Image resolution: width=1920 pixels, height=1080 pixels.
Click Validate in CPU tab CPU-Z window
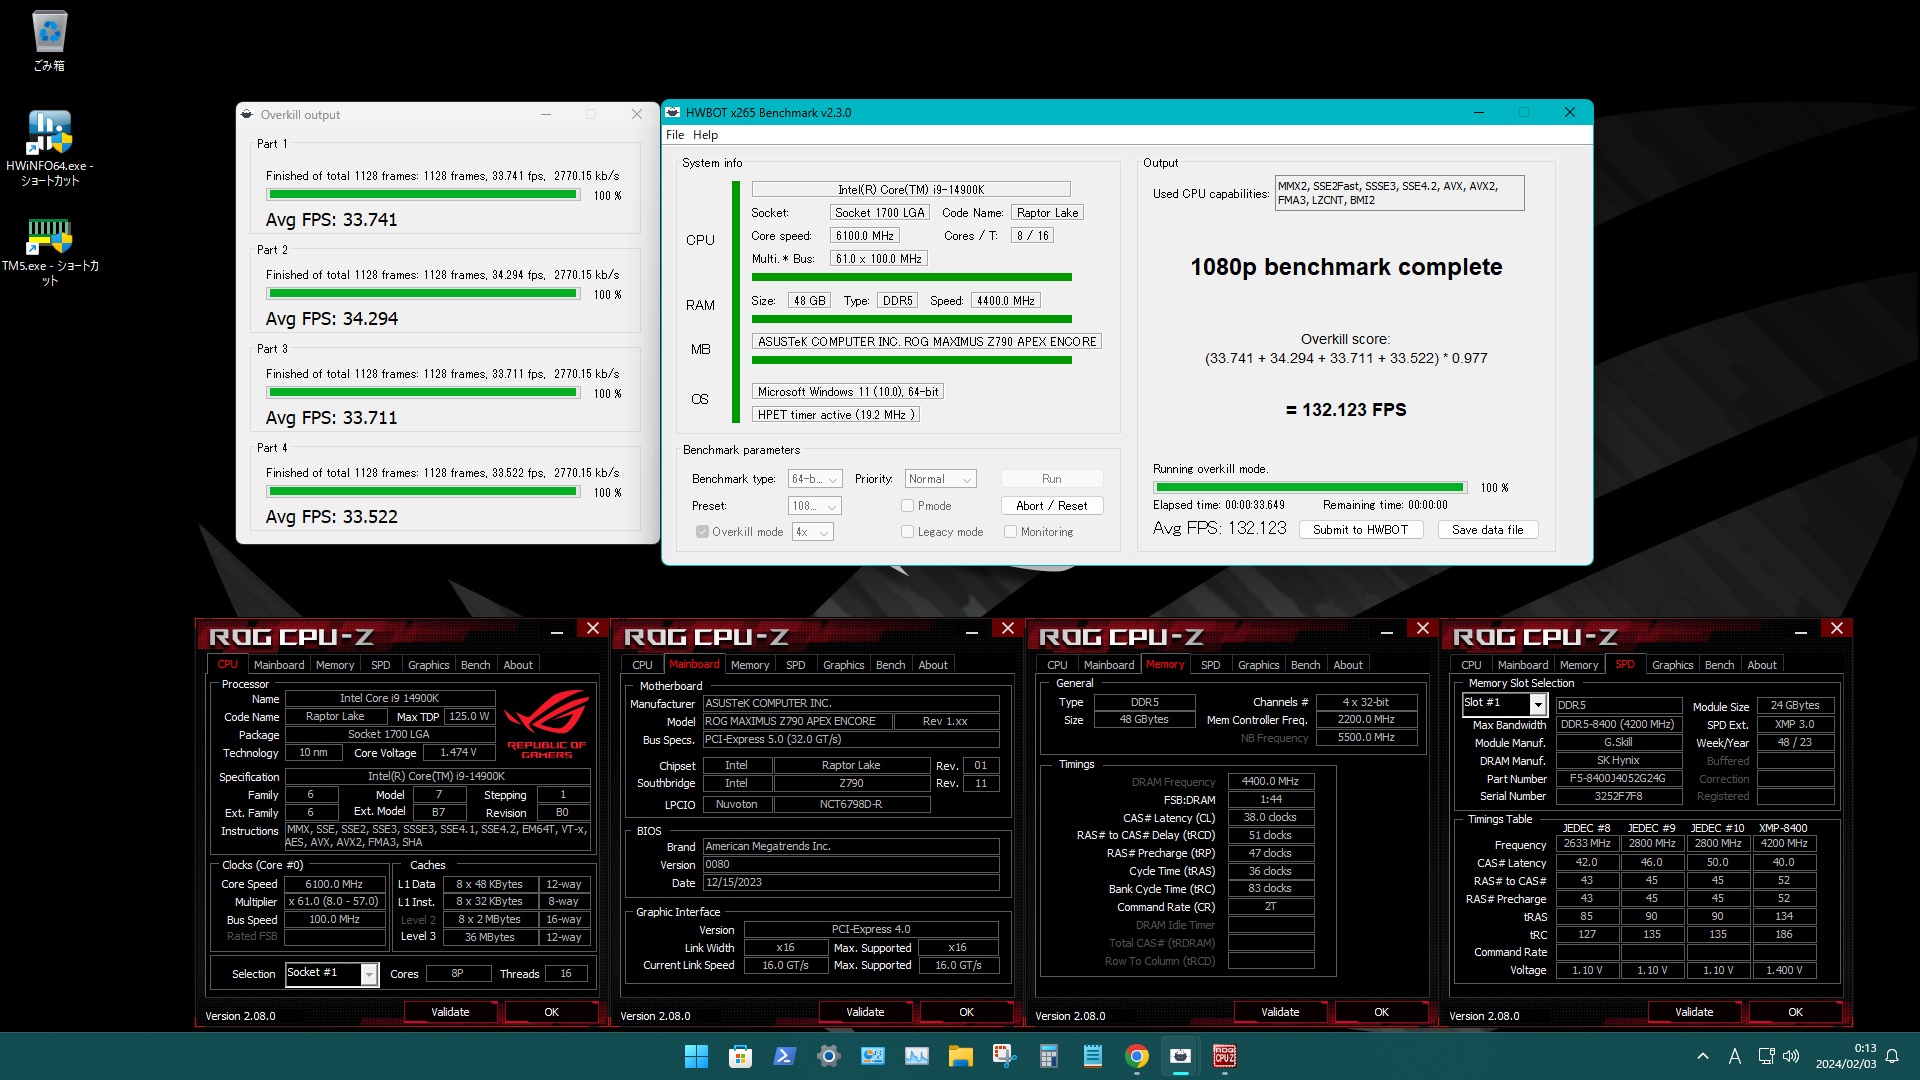pos(450,1012)
